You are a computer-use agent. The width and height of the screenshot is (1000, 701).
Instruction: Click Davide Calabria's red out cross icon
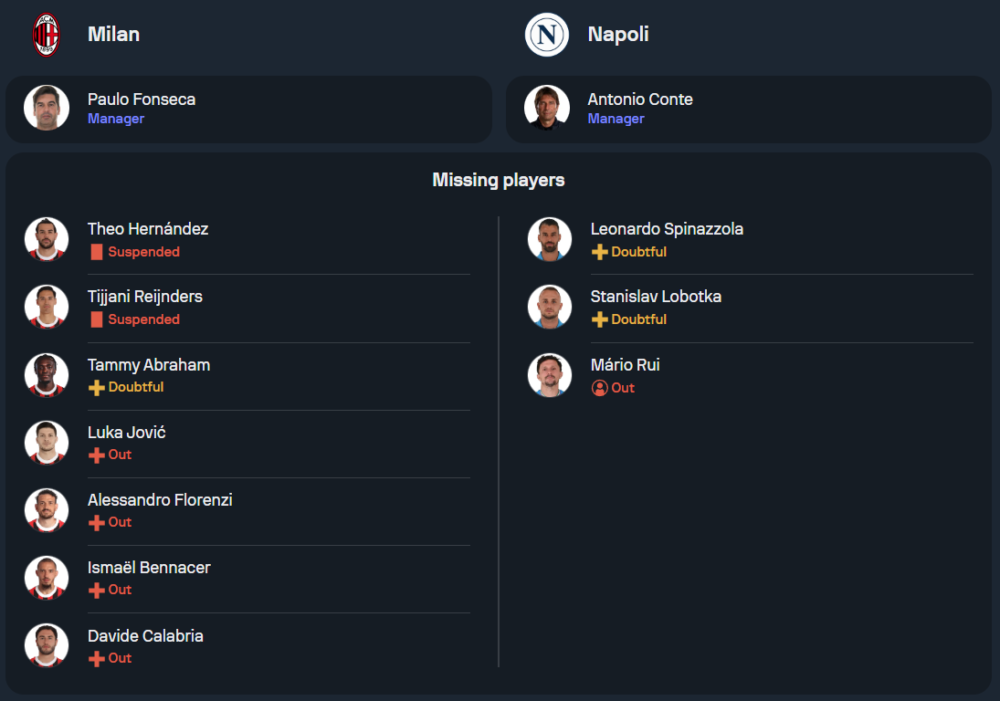[96, 659]
